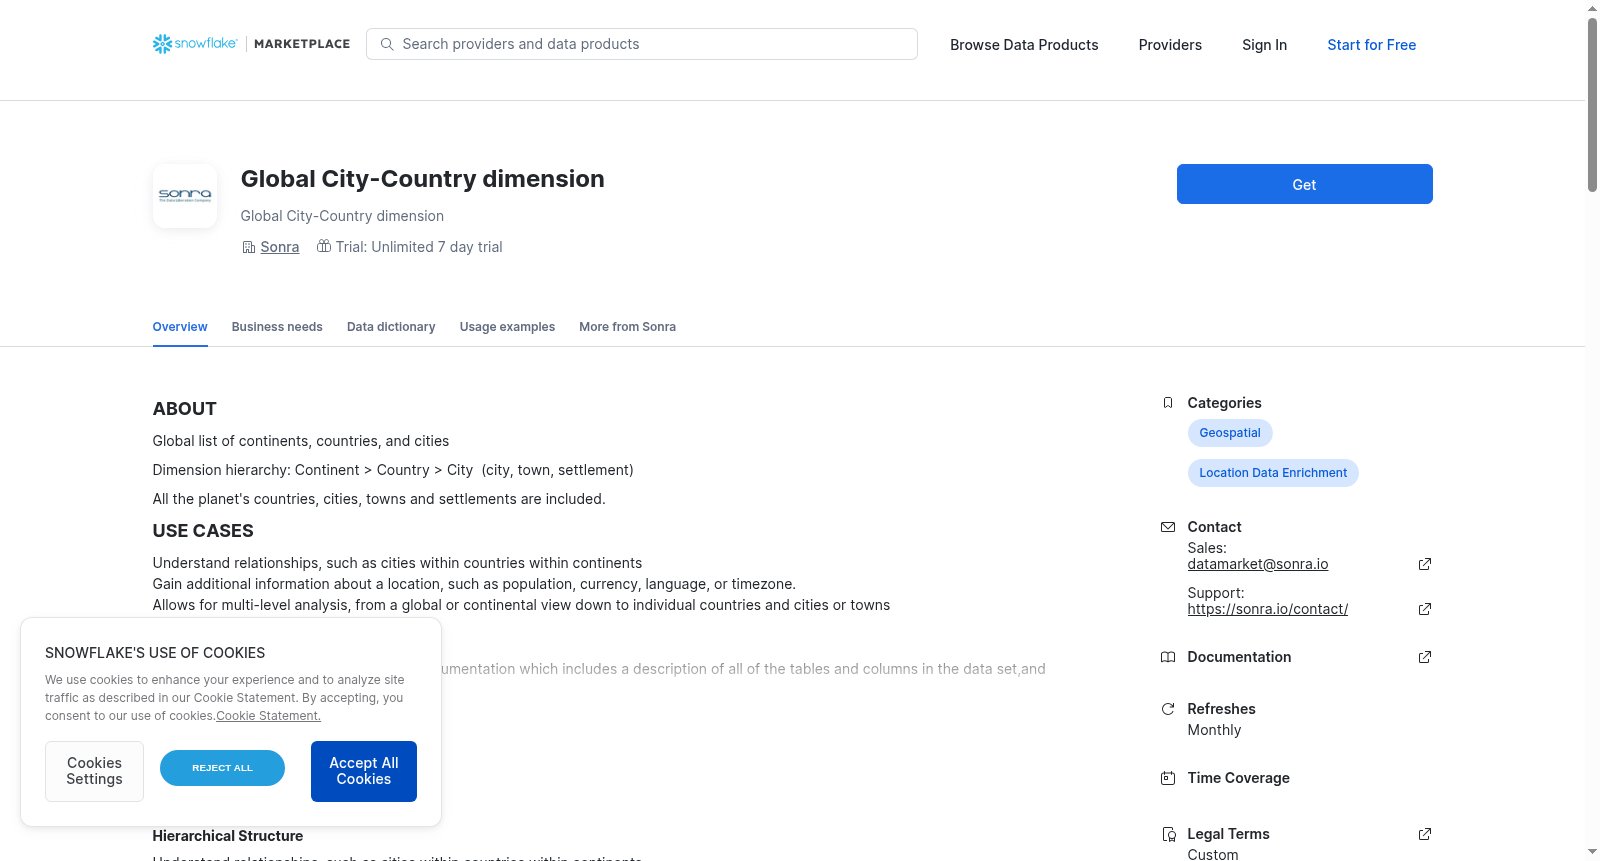
Task: Focus the search providers and data products field
Action: point(642,44)
